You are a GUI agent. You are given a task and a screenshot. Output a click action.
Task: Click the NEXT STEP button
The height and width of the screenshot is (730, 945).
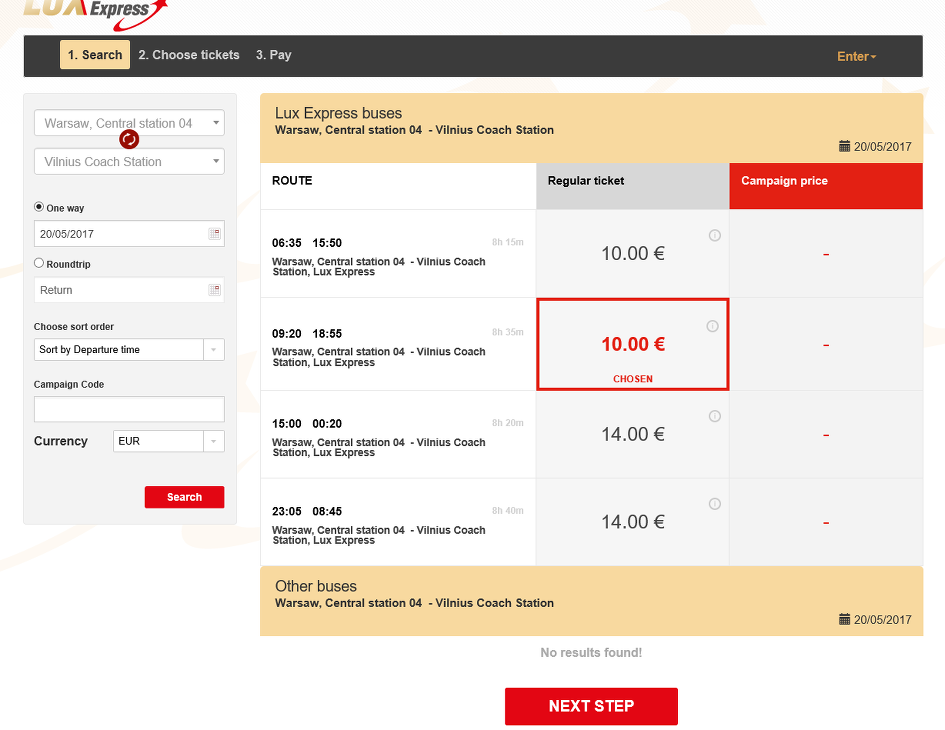(x=591, y=706)
